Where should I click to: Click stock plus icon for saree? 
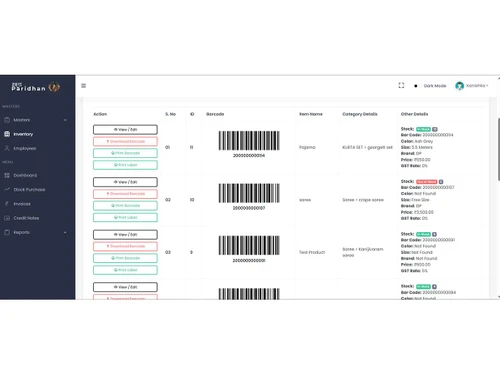(441, 182)
